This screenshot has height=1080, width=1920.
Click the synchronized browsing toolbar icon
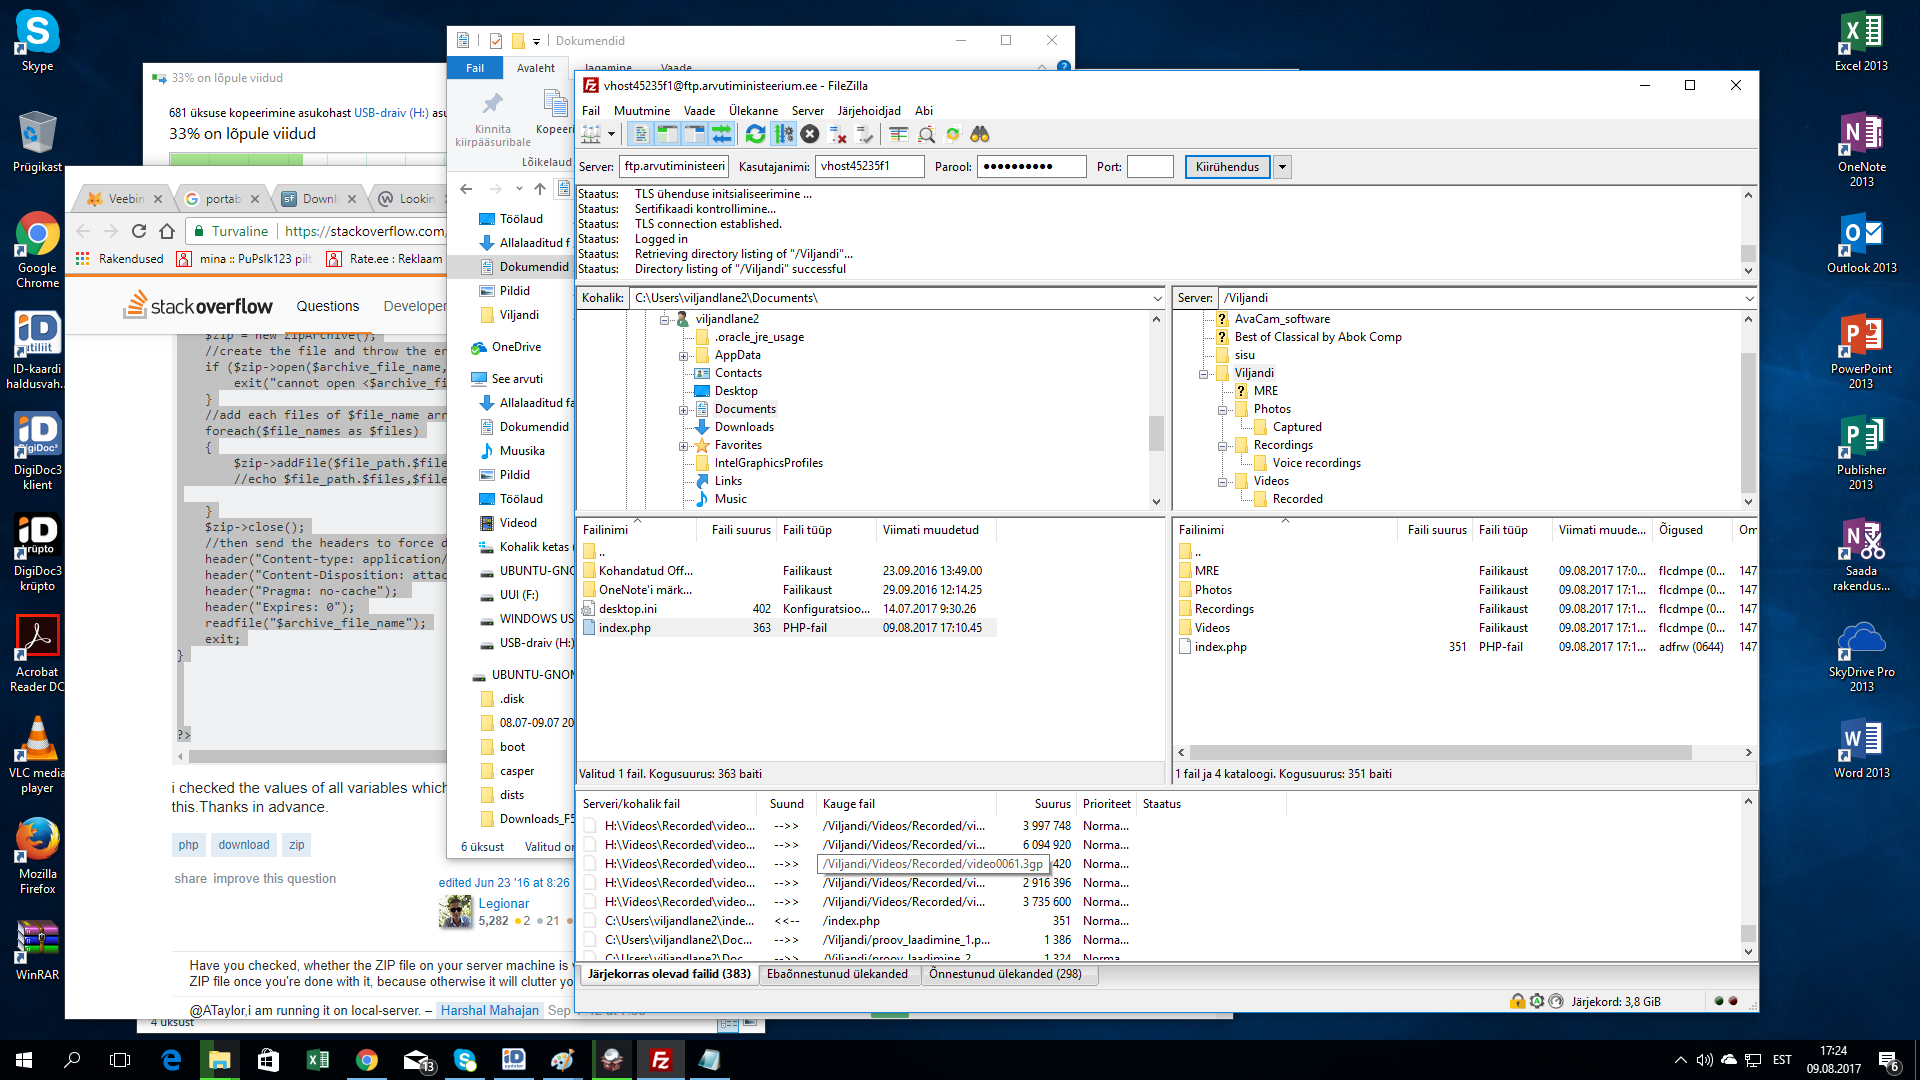(953, 134)
